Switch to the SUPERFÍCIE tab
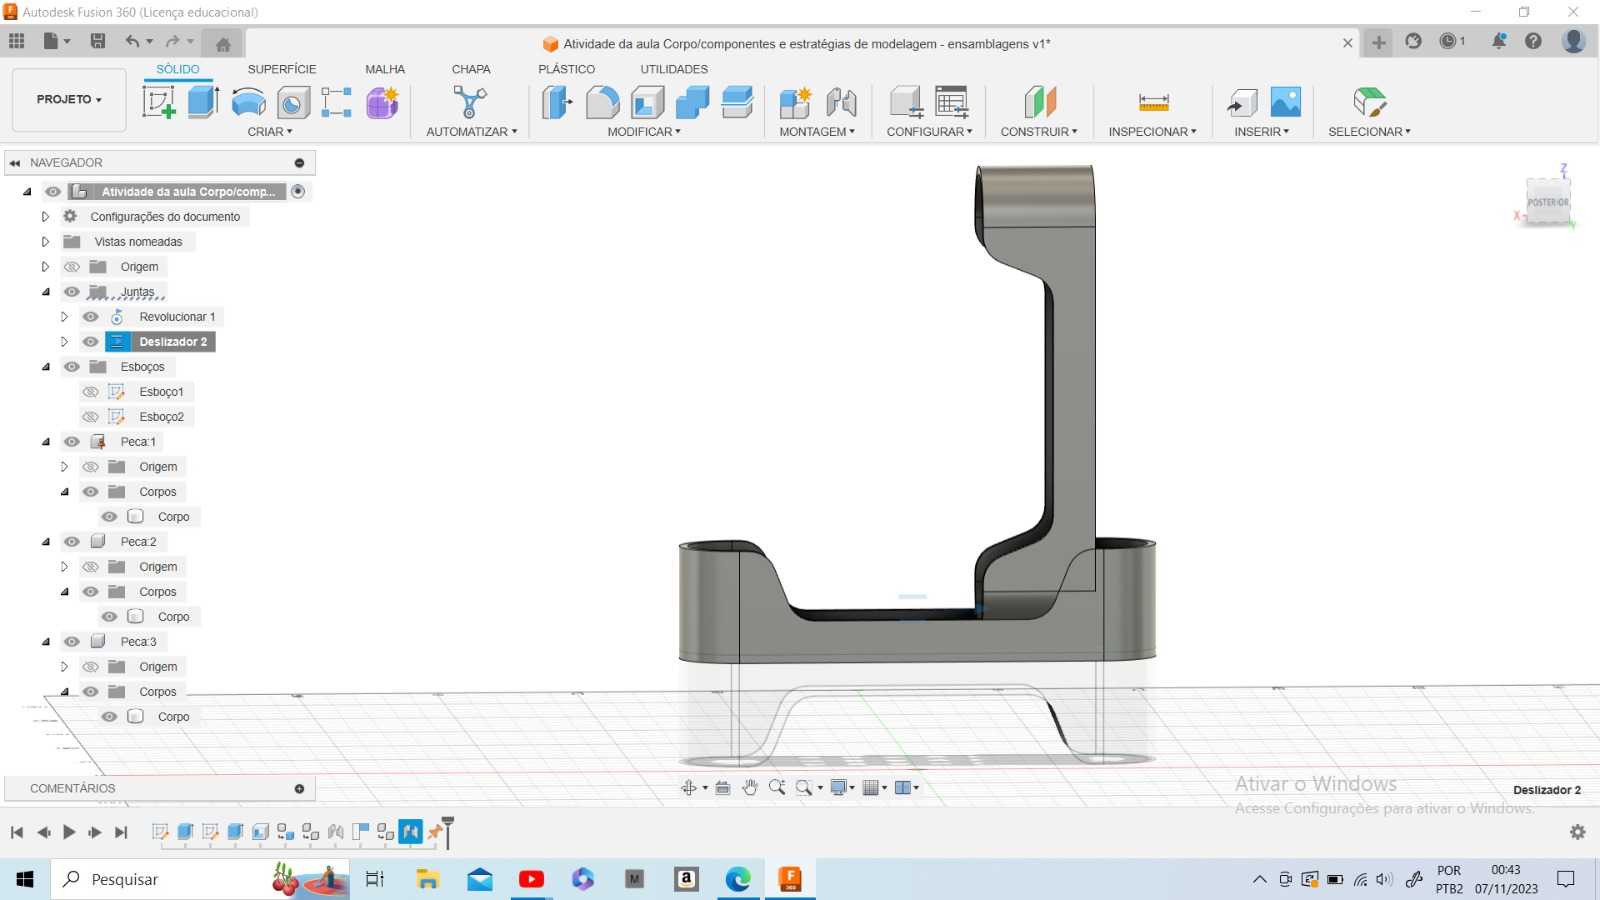The image size is (1600, 900). pos(282,69)
